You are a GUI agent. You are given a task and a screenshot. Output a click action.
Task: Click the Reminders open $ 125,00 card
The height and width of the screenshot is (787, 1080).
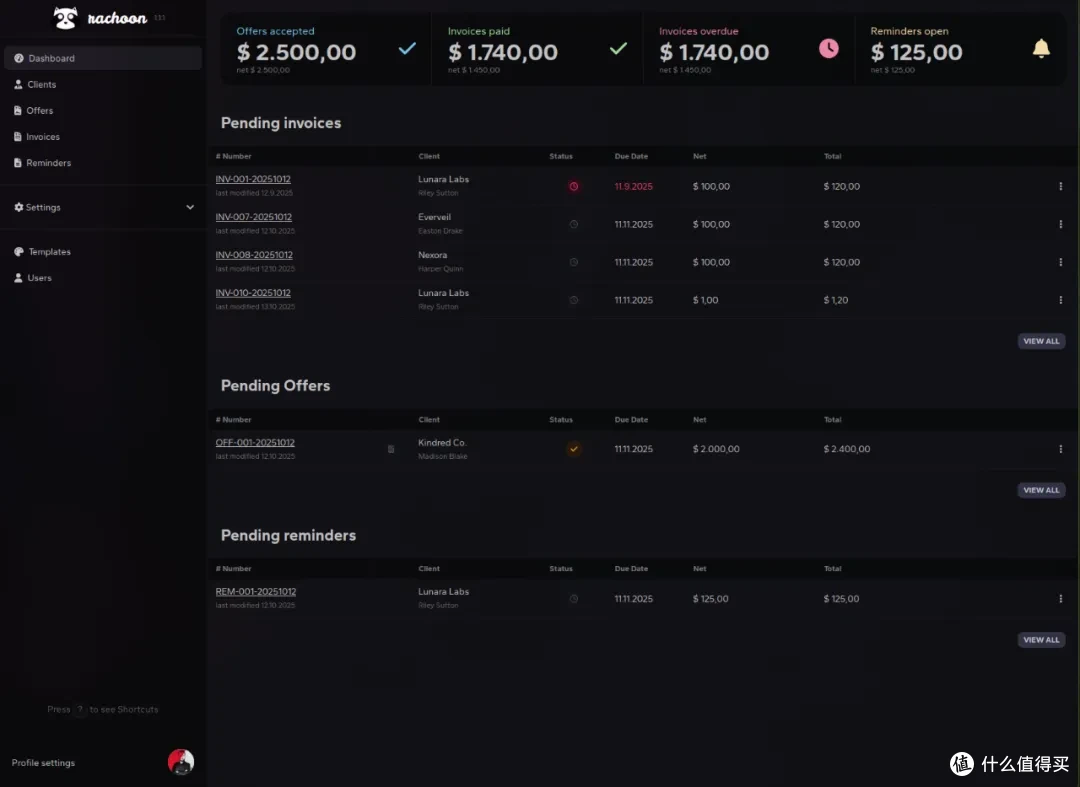coord(960,50)
